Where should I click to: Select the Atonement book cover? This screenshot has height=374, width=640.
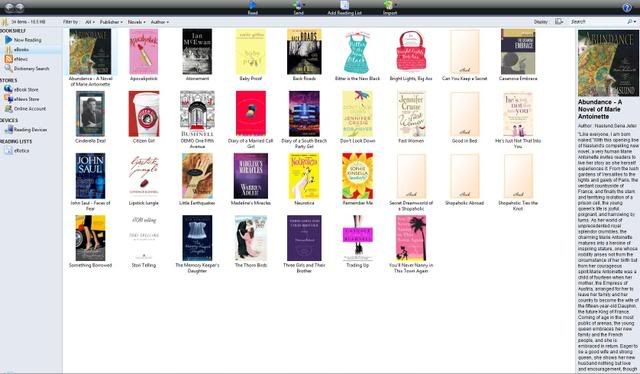[197, 51]
